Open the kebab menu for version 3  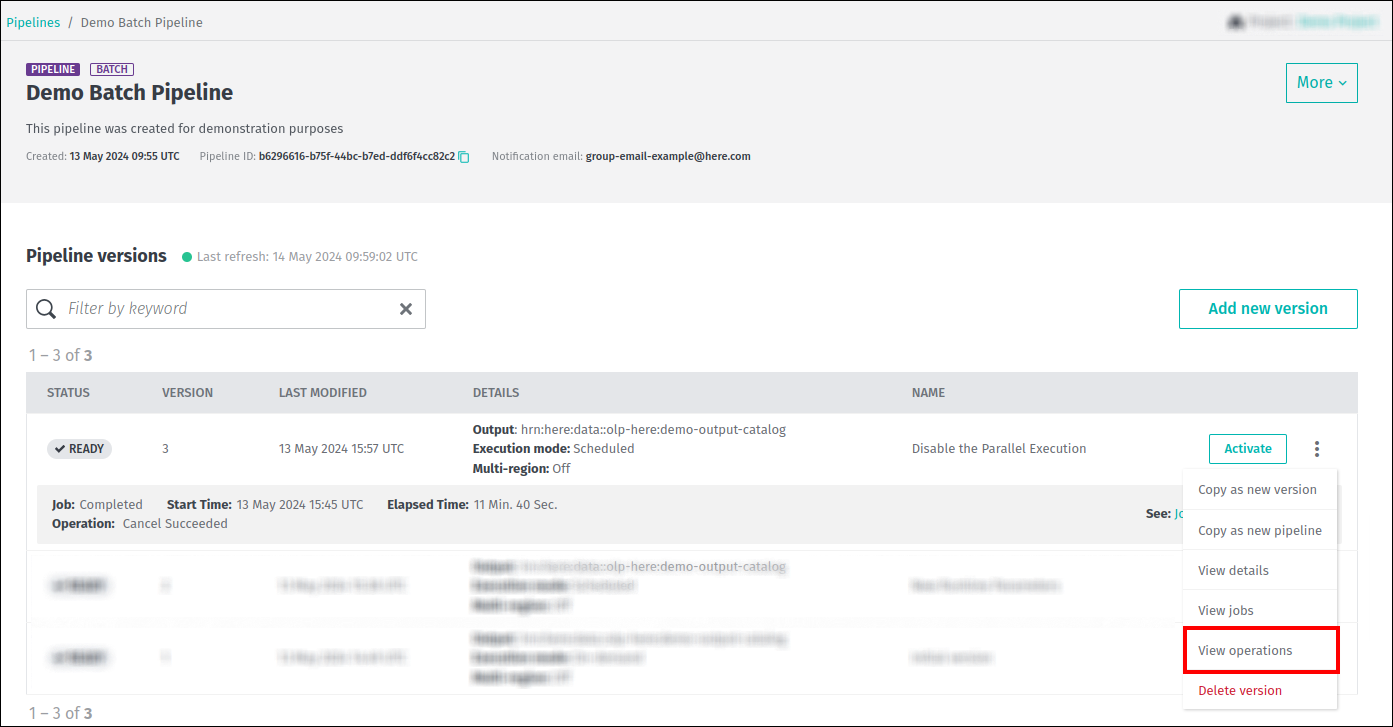[x=1317, y=449]
